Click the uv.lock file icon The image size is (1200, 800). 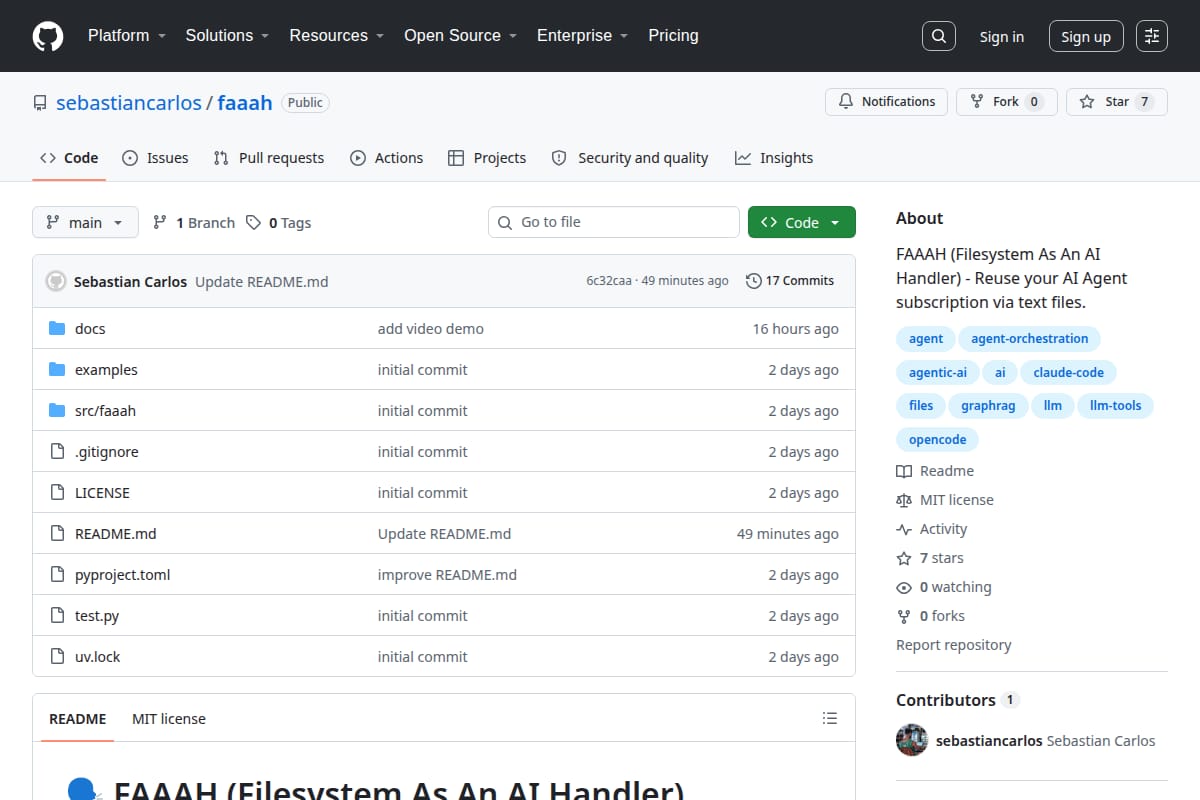click(57, 656)
